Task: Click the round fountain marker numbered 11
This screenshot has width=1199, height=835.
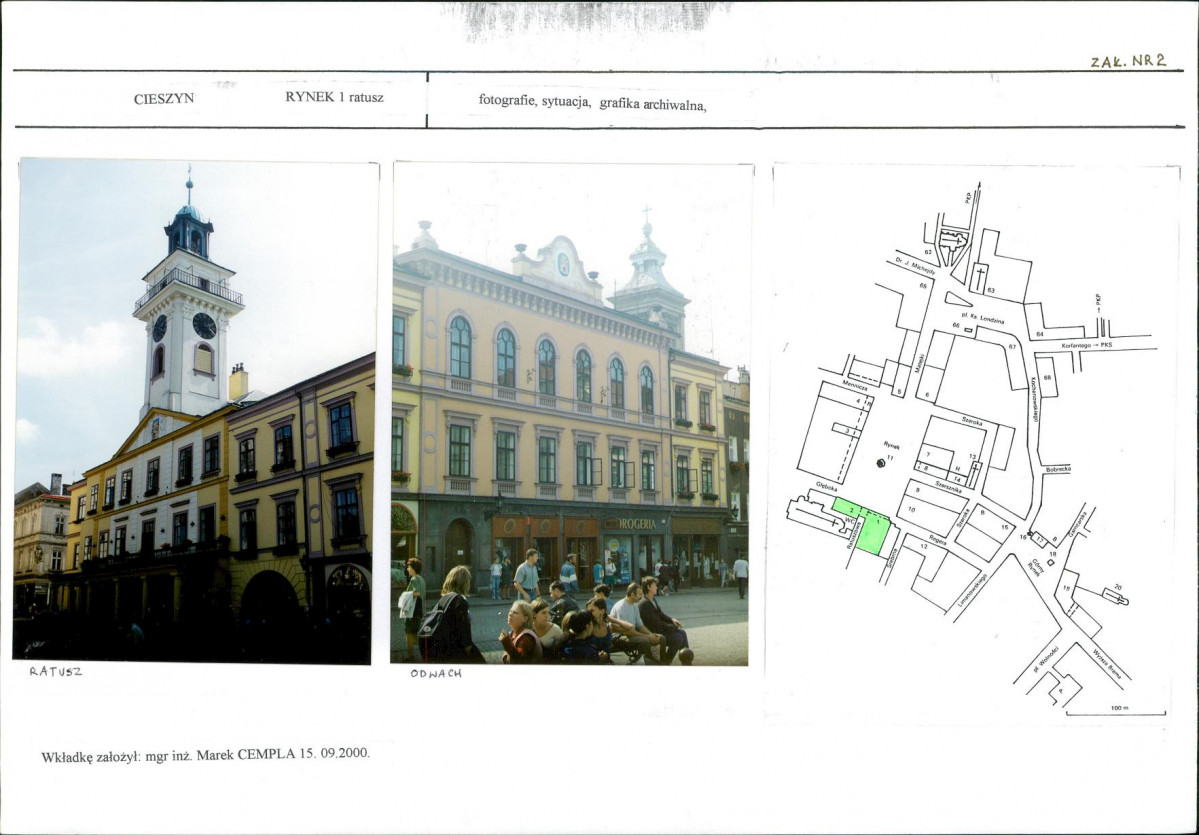Action: click(x=881, y=462)
